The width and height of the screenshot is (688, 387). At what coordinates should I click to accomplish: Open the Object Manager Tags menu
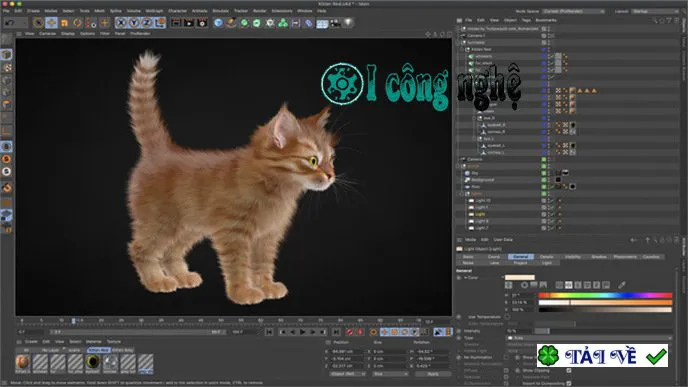tap(526, 20)
